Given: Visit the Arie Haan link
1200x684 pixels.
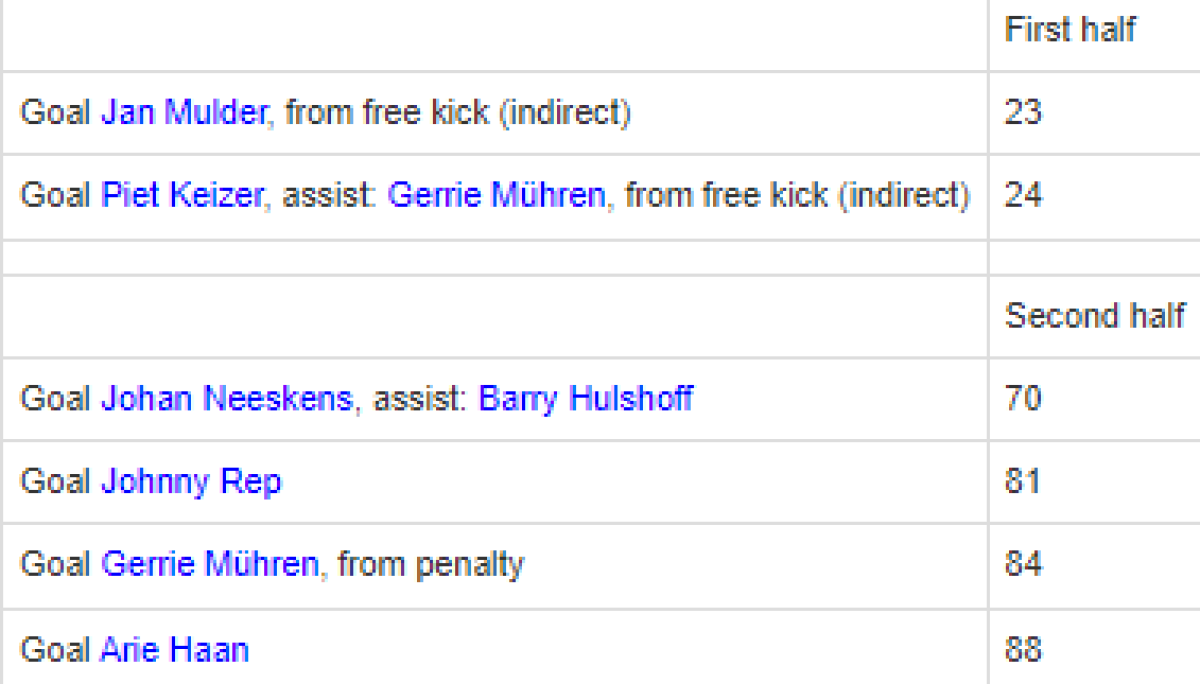Looking at the screenshot, I should pos(174,651).
